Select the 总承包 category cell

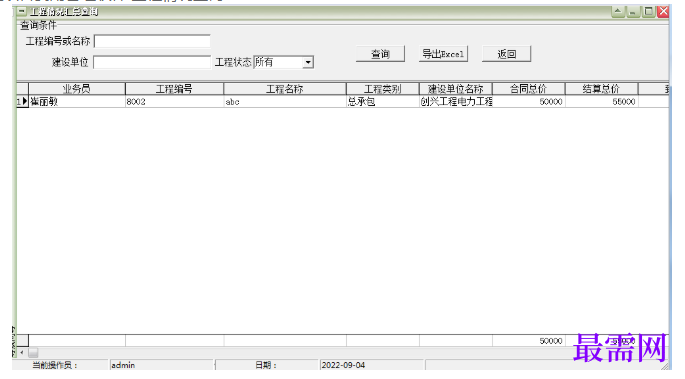383,101
